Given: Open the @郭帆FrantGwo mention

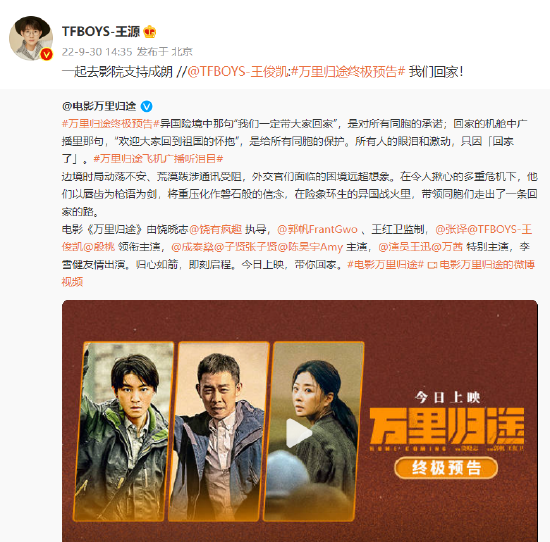Looking at the screenshot, I should coord(317,229).
